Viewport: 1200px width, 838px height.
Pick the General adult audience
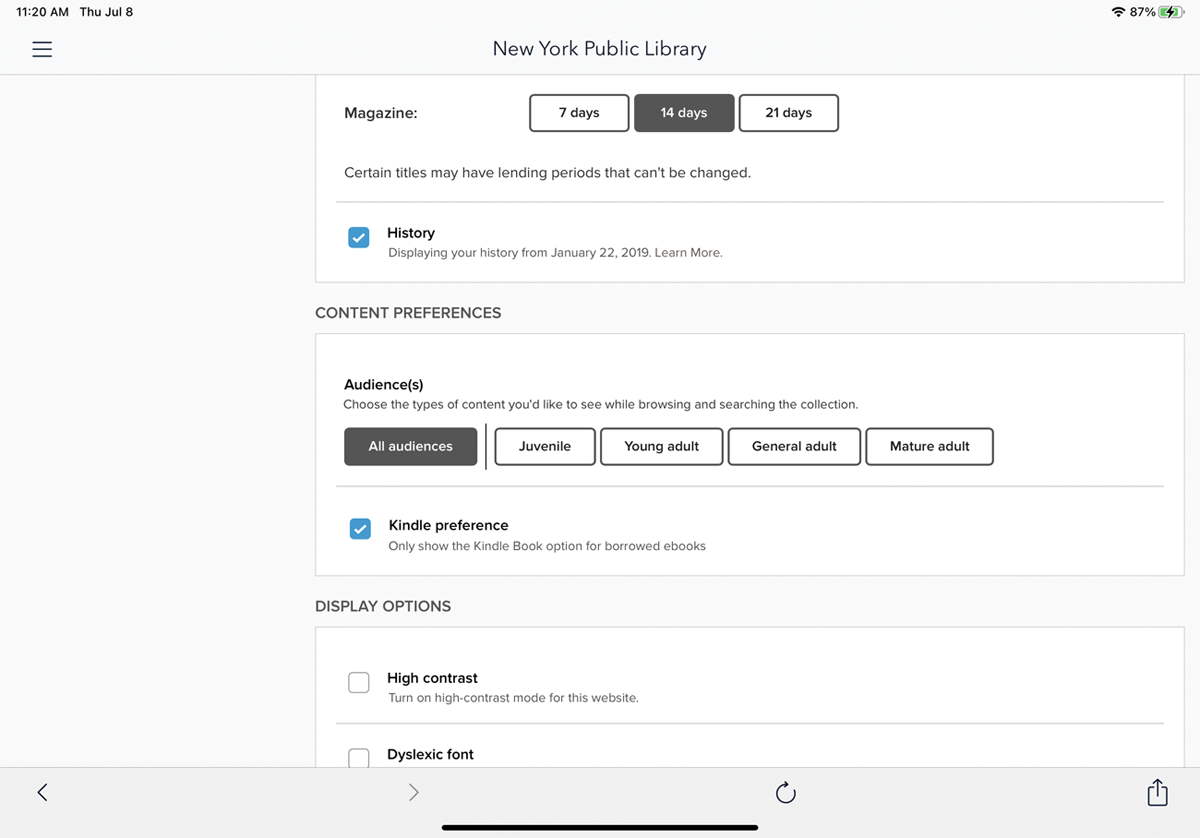coord(794,447)
